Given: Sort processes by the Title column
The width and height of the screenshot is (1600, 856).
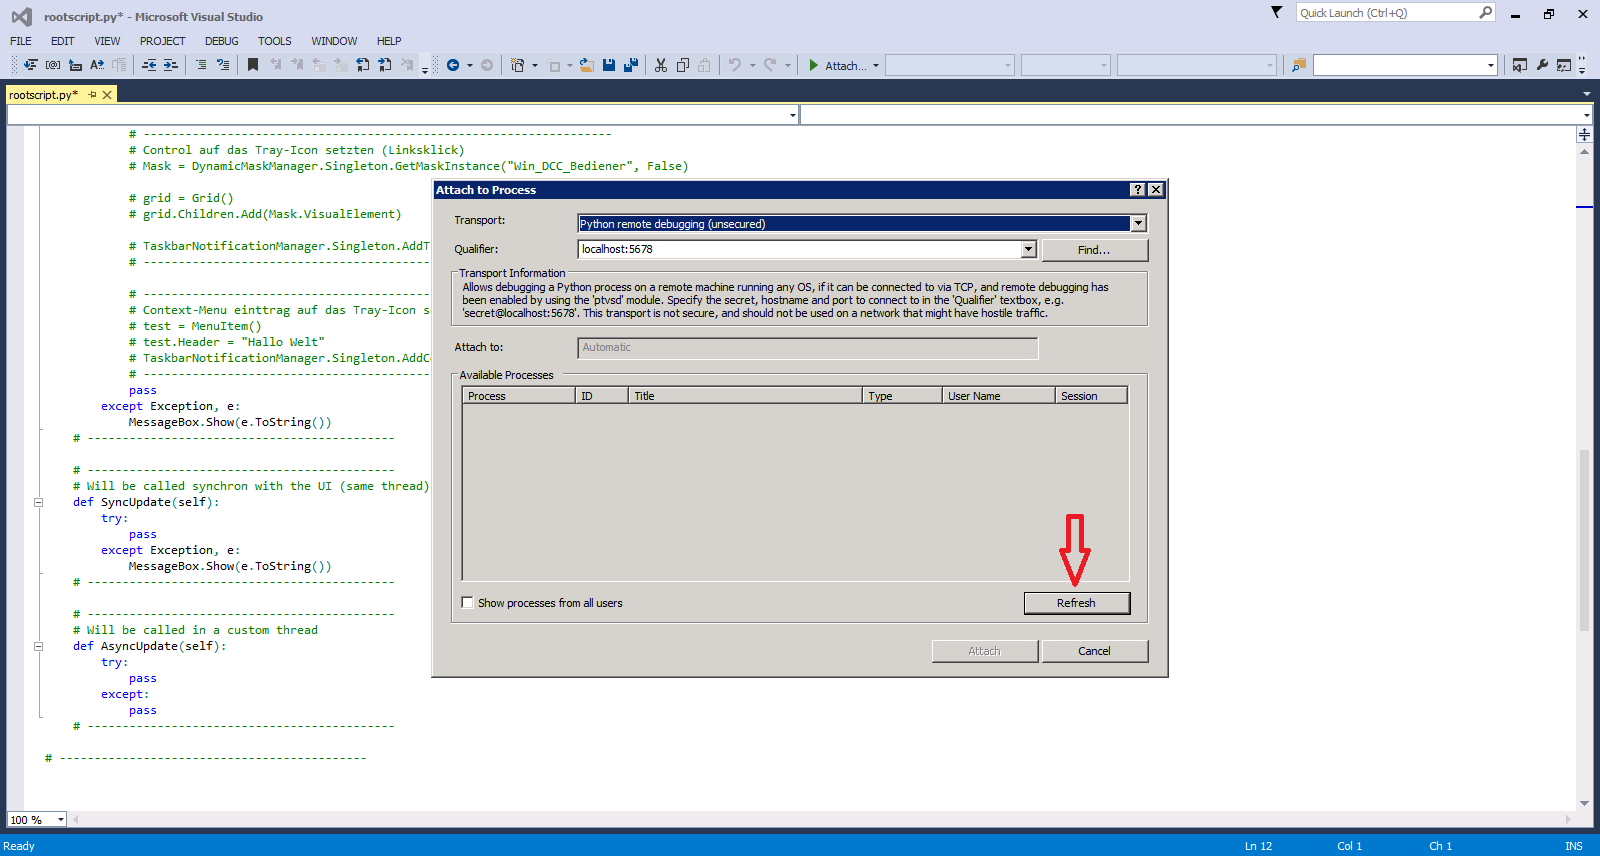Looking at the screenshot, I should 745,396.
